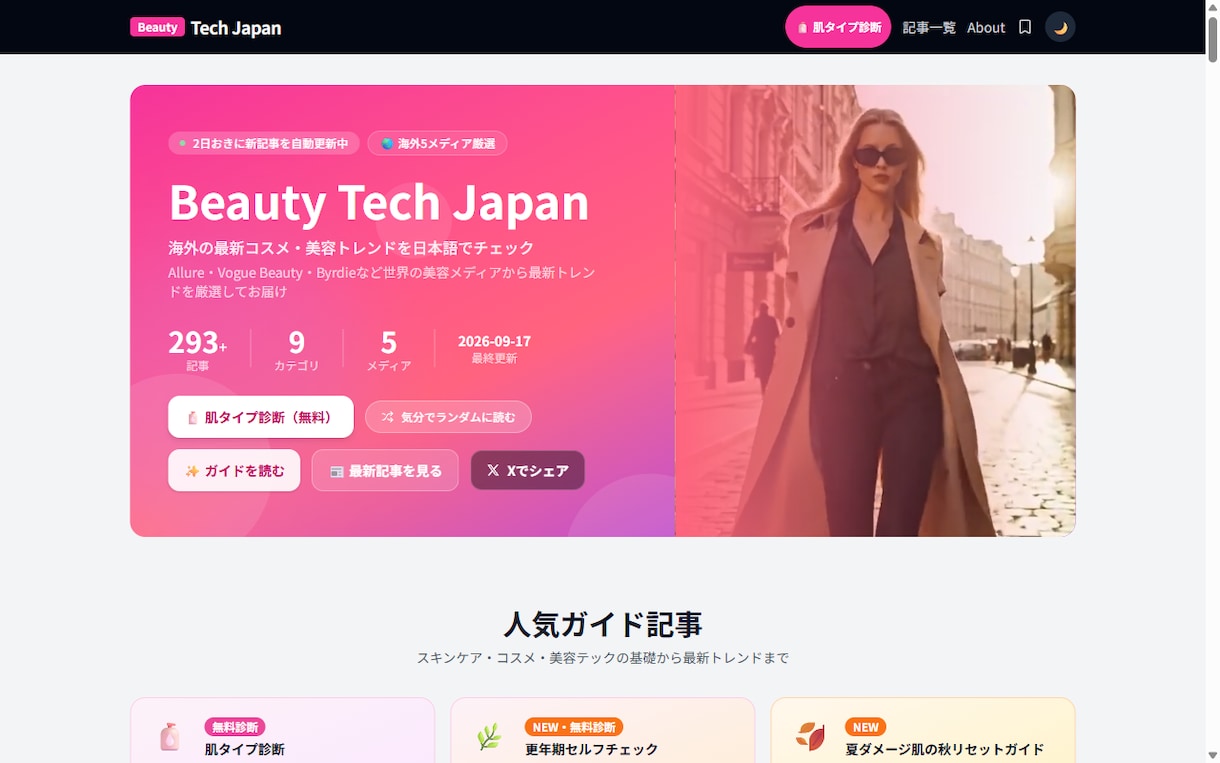Click the 肌タイプ診断（無料） hero button

261,417
